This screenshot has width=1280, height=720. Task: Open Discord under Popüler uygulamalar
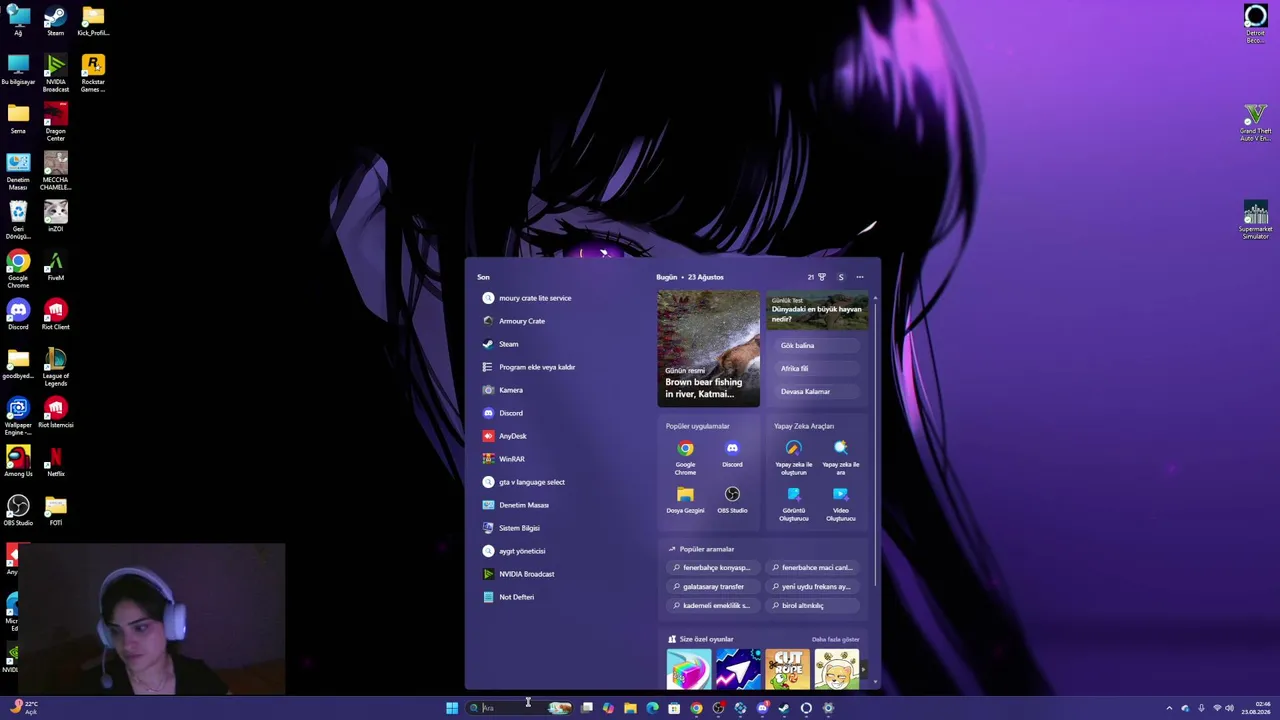732,454
